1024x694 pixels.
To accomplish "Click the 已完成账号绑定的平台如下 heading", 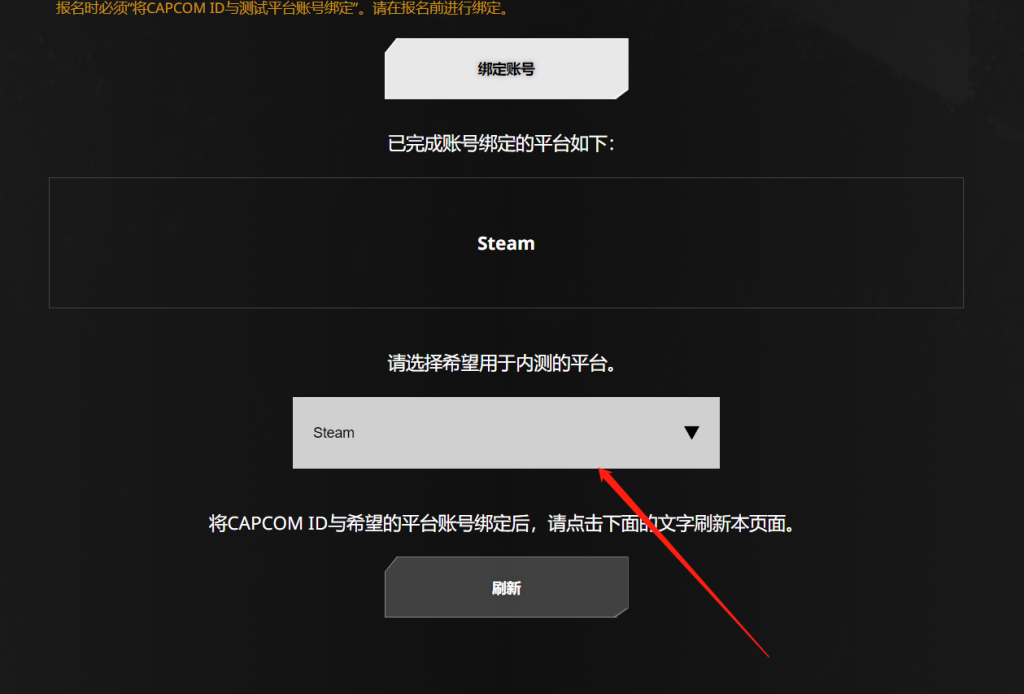I will tap(502, 144).
